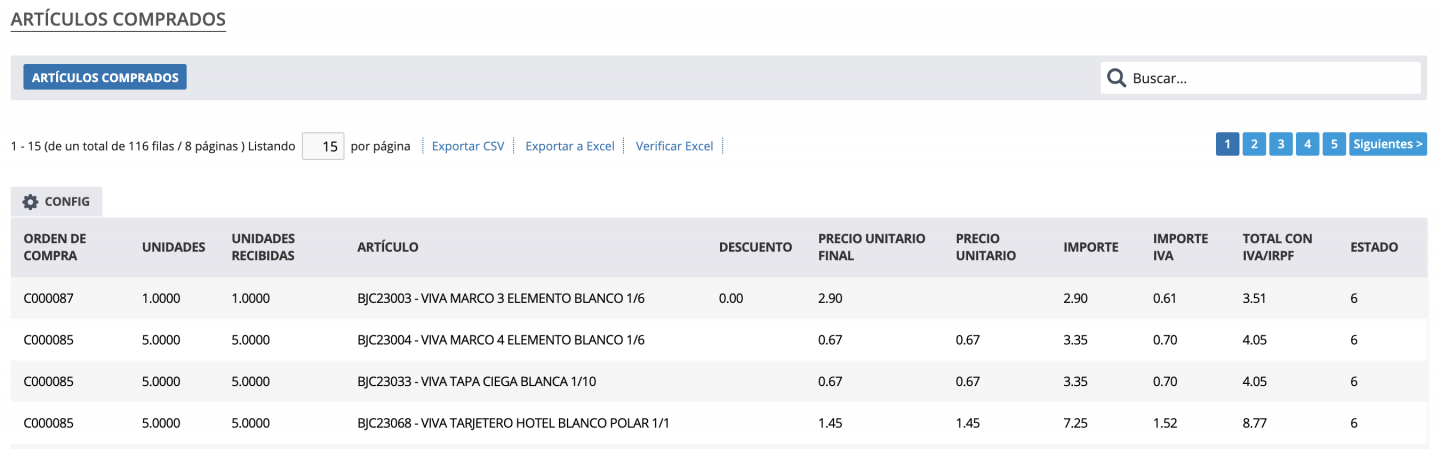
Task: Type in the Buscar search field
Action: click(1270, 78)
